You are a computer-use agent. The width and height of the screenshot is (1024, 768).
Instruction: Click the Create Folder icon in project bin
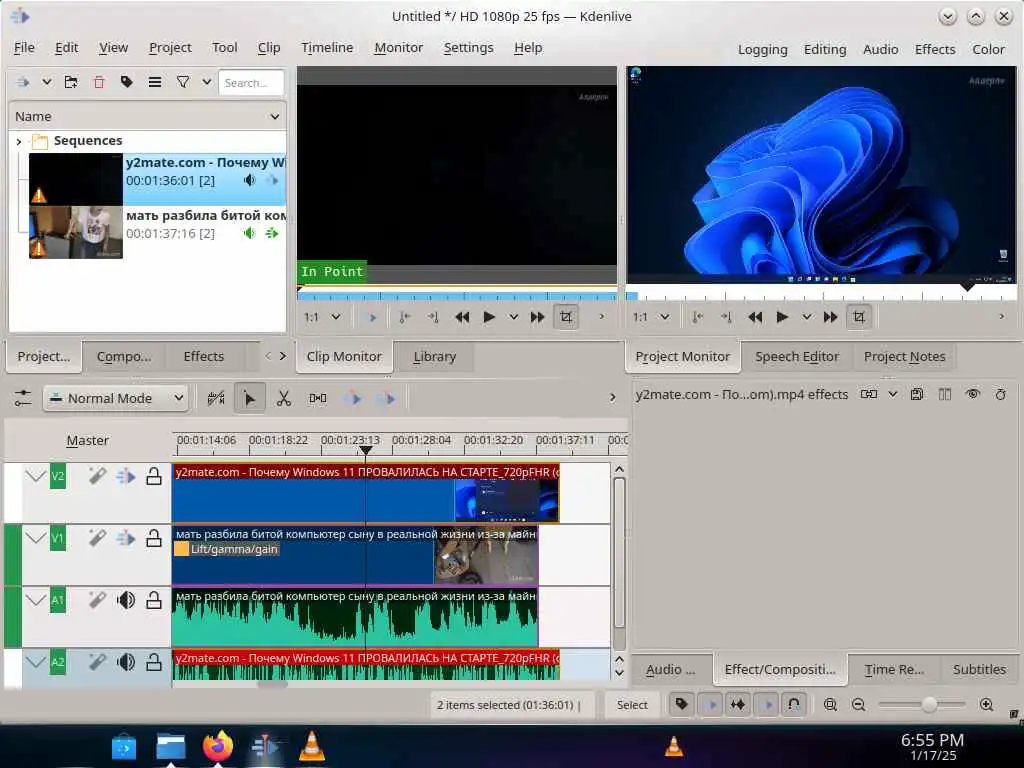pos(71,82)
